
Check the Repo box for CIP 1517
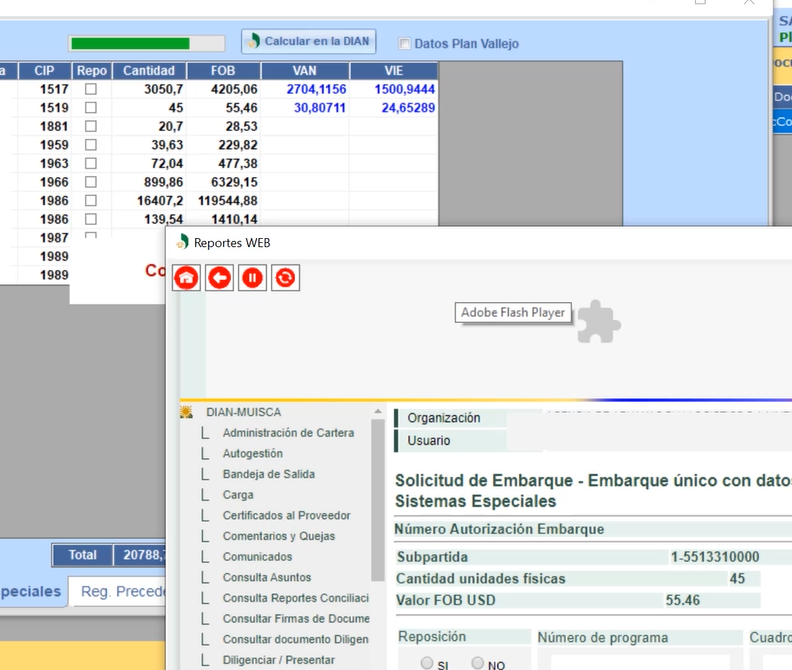click(91, 89)
